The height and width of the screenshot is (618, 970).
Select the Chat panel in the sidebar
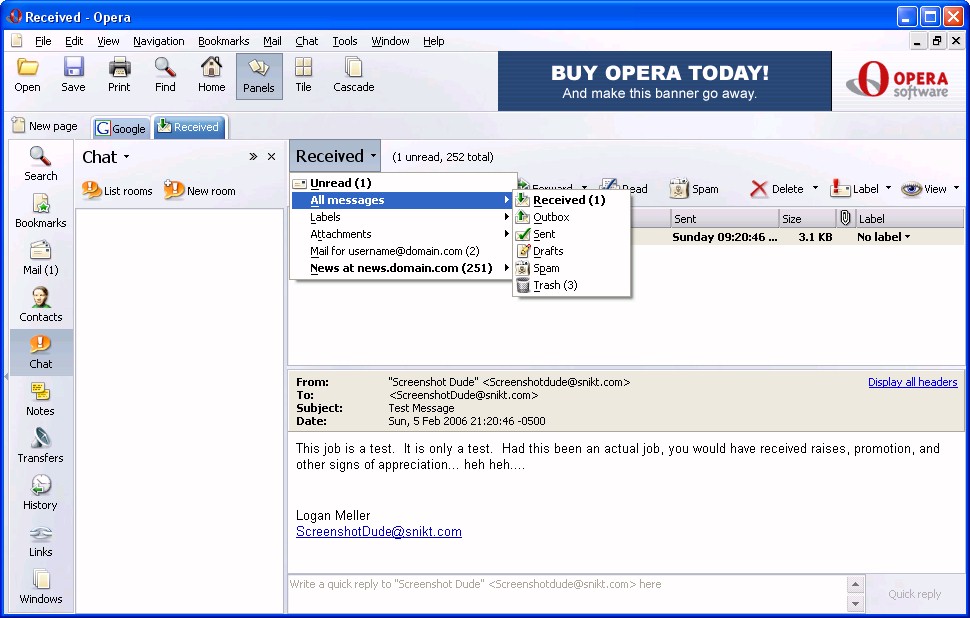point(40,352)
